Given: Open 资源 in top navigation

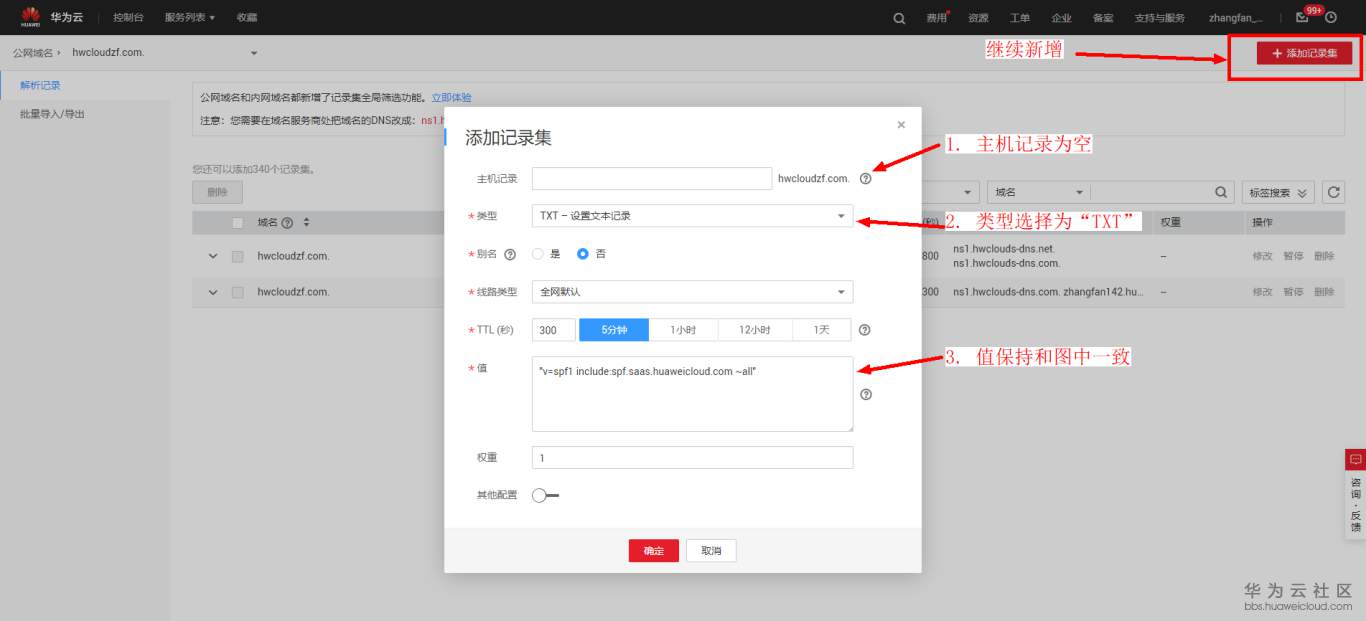Looking at the screenshot, I should pos(978,18).
